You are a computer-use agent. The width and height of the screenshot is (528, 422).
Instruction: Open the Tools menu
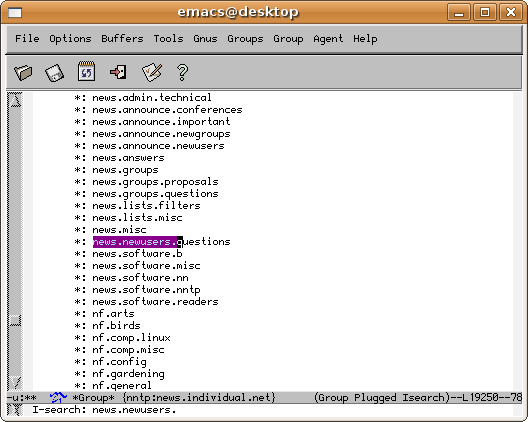(x=168, y=39)
